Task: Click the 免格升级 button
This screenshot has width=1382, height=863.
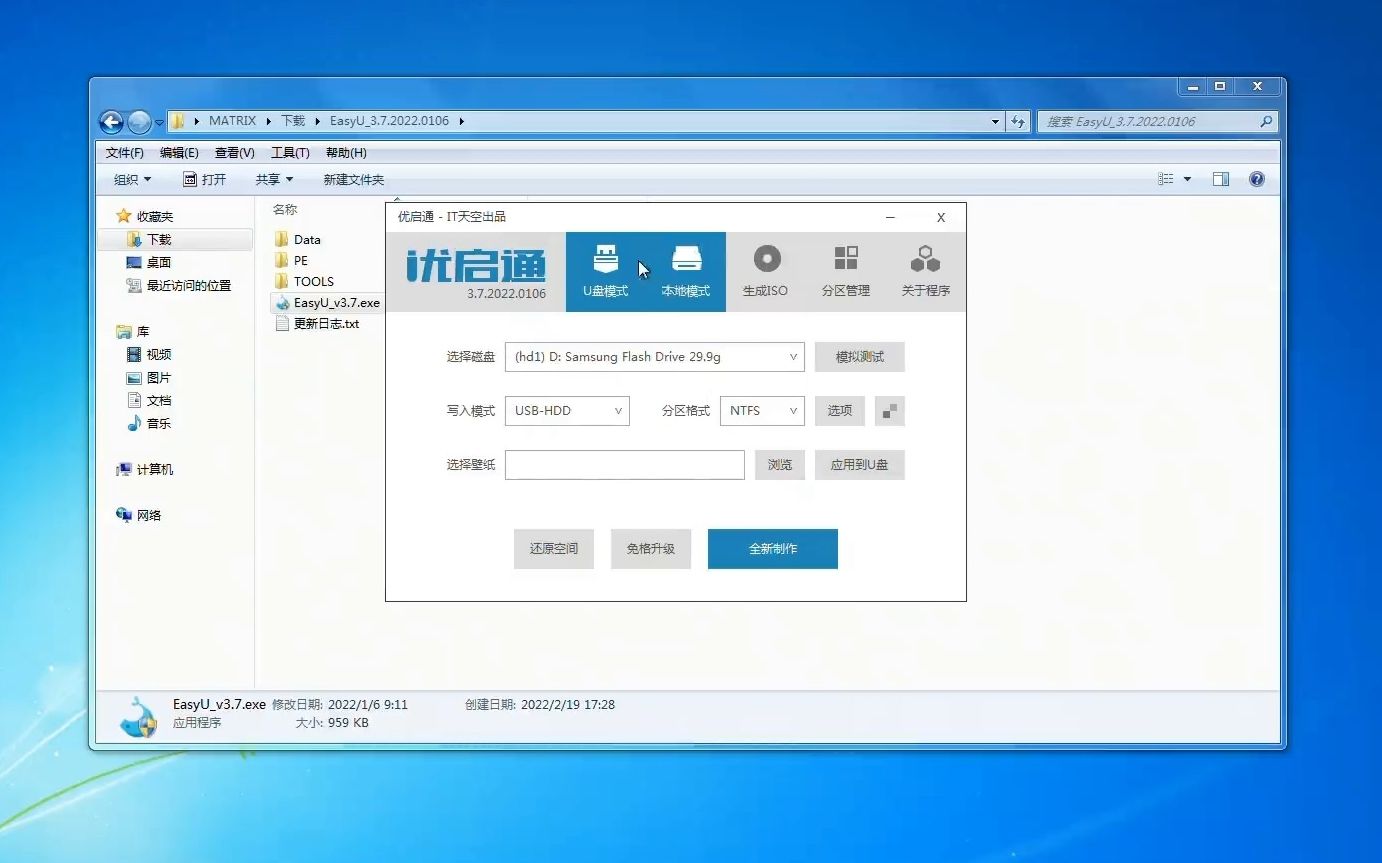Action: tap(651, 549)
